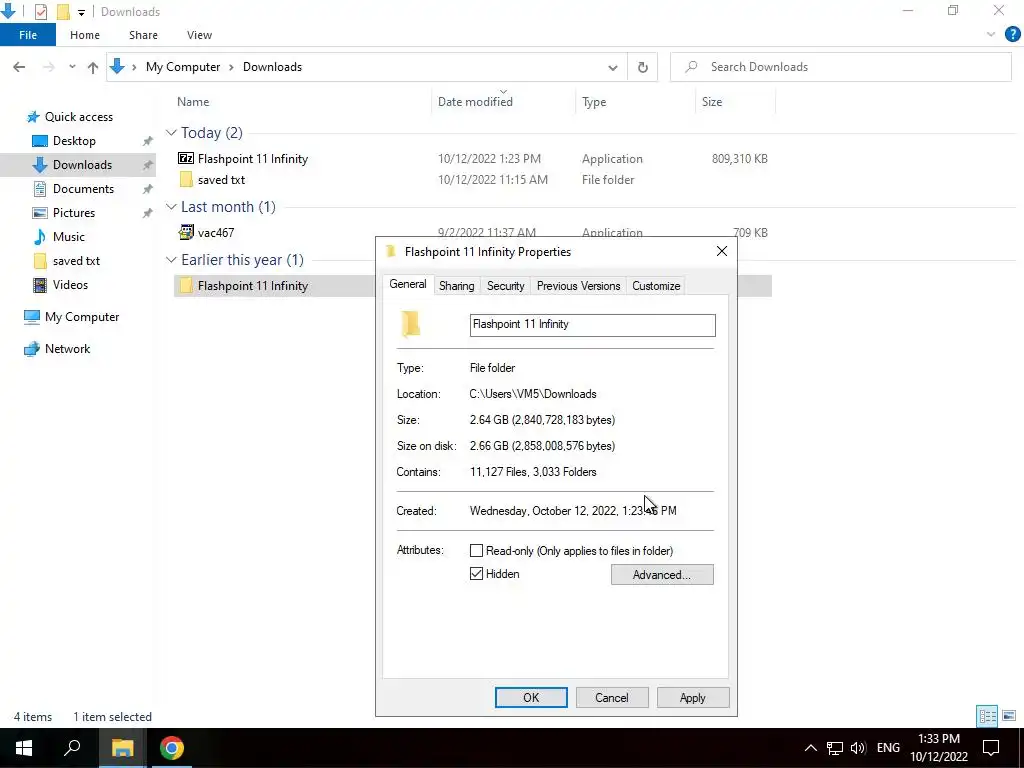This screenshot has height=768, width=1024.
Task: Launch Google Chrome from taskbar
Action: 172,748
